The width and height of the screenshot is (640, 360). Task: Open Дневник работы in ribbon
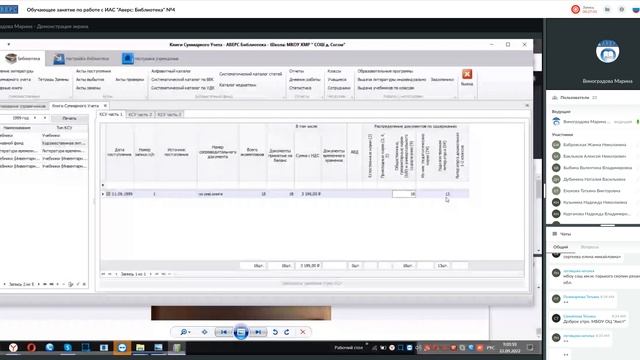pos(304,80)
